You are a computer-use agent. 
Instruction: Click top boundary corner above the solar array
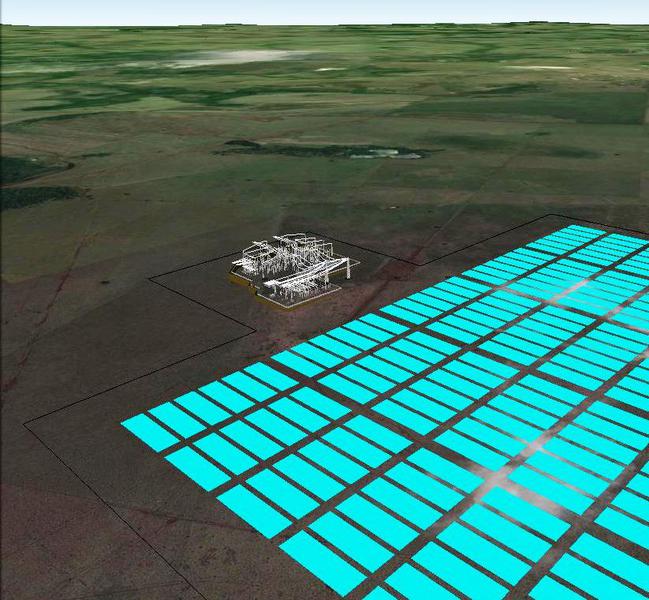click(549, 214)
